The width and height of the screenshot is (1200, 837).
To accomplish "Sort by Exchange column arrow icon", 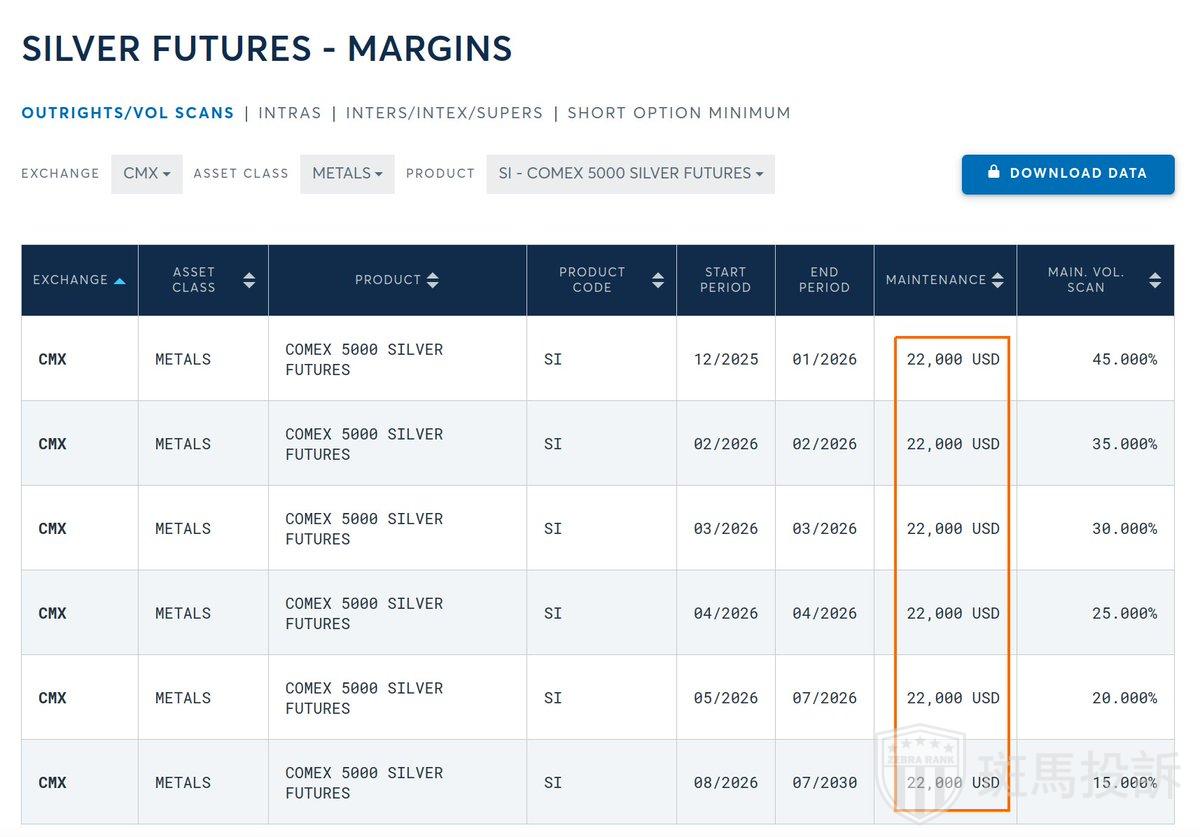I will coord(120,281).
